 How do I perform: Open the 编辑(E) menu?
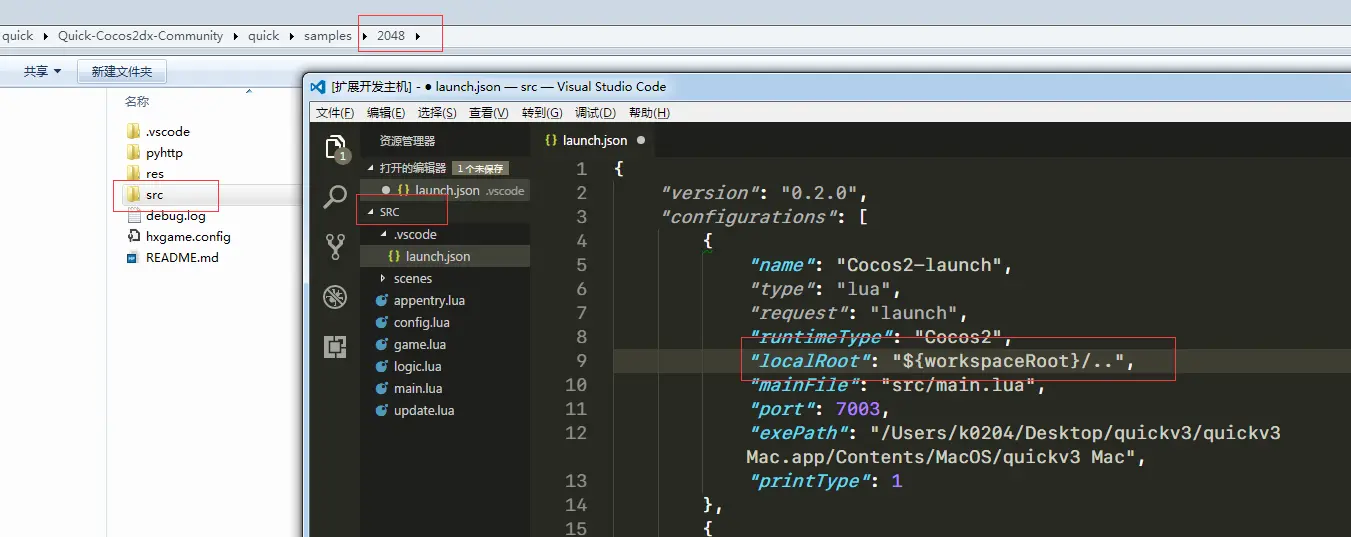386,113
